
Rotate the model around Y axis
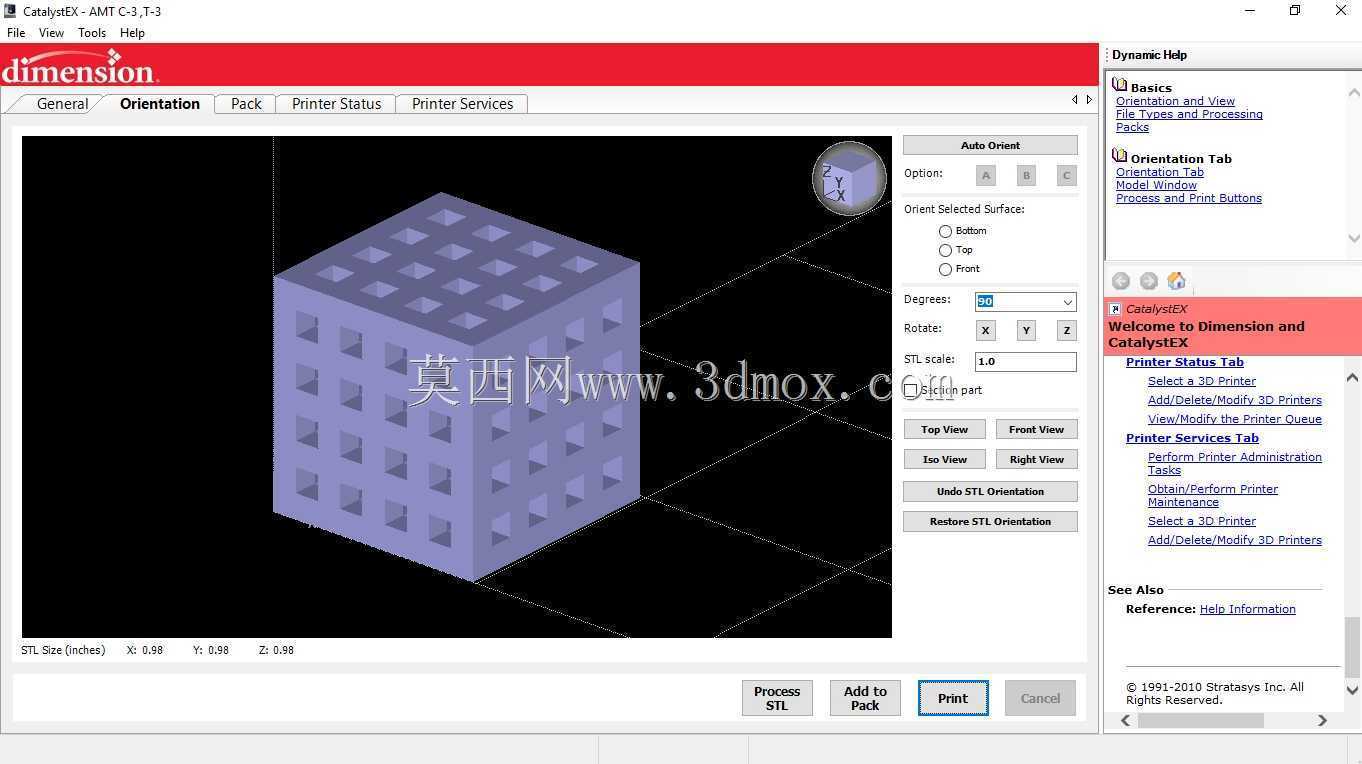pos(1026,330)
